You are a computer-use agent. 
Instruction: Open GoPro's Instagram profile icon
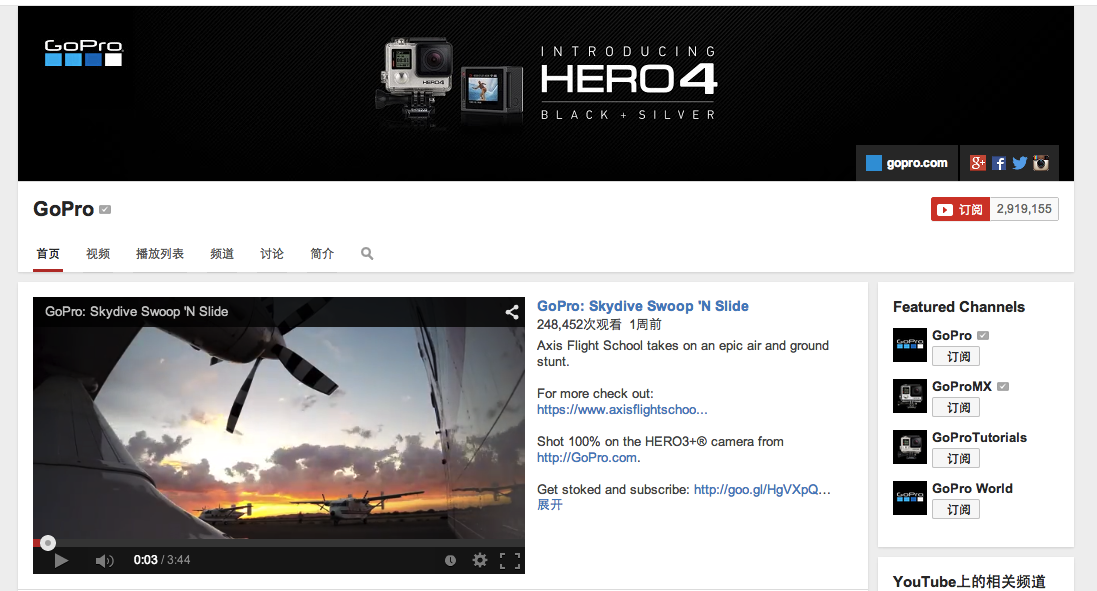pos(1041,163)
